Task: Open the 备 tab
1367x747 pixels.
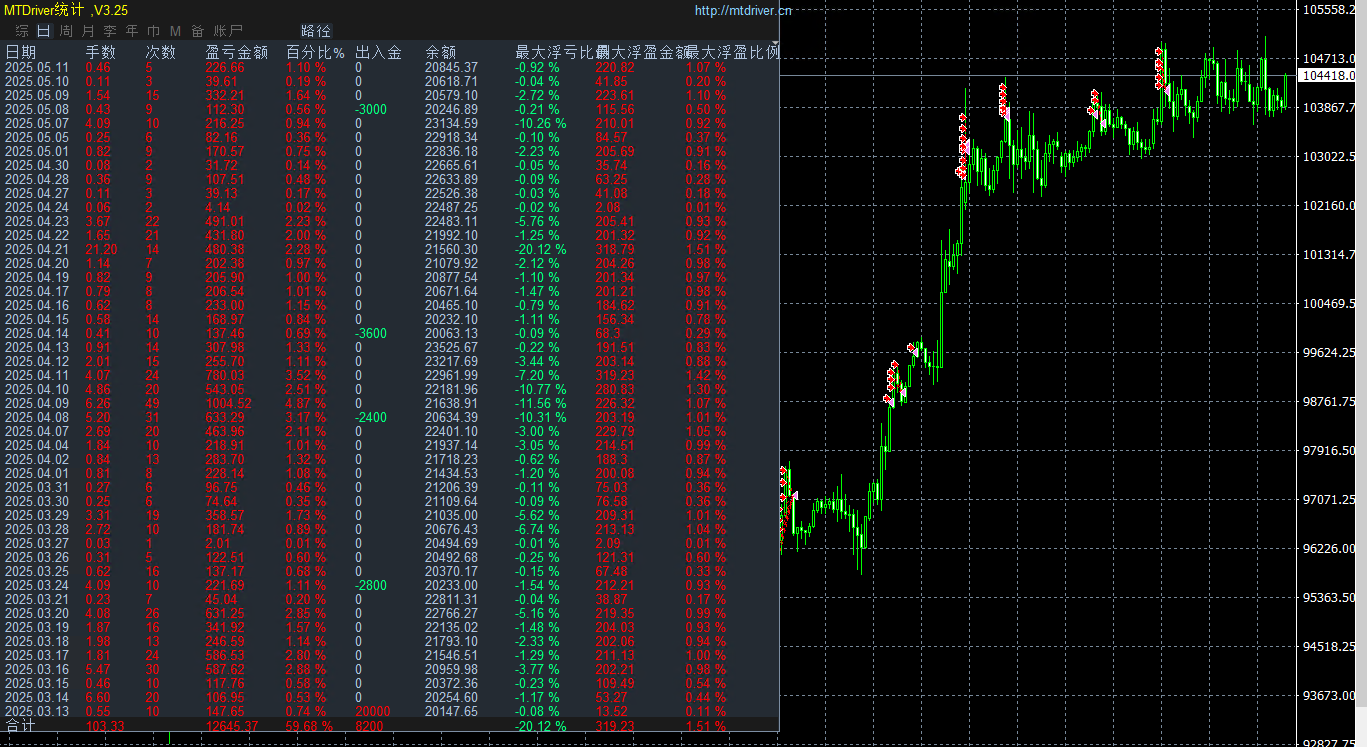Action: click(x=198, y=31)
